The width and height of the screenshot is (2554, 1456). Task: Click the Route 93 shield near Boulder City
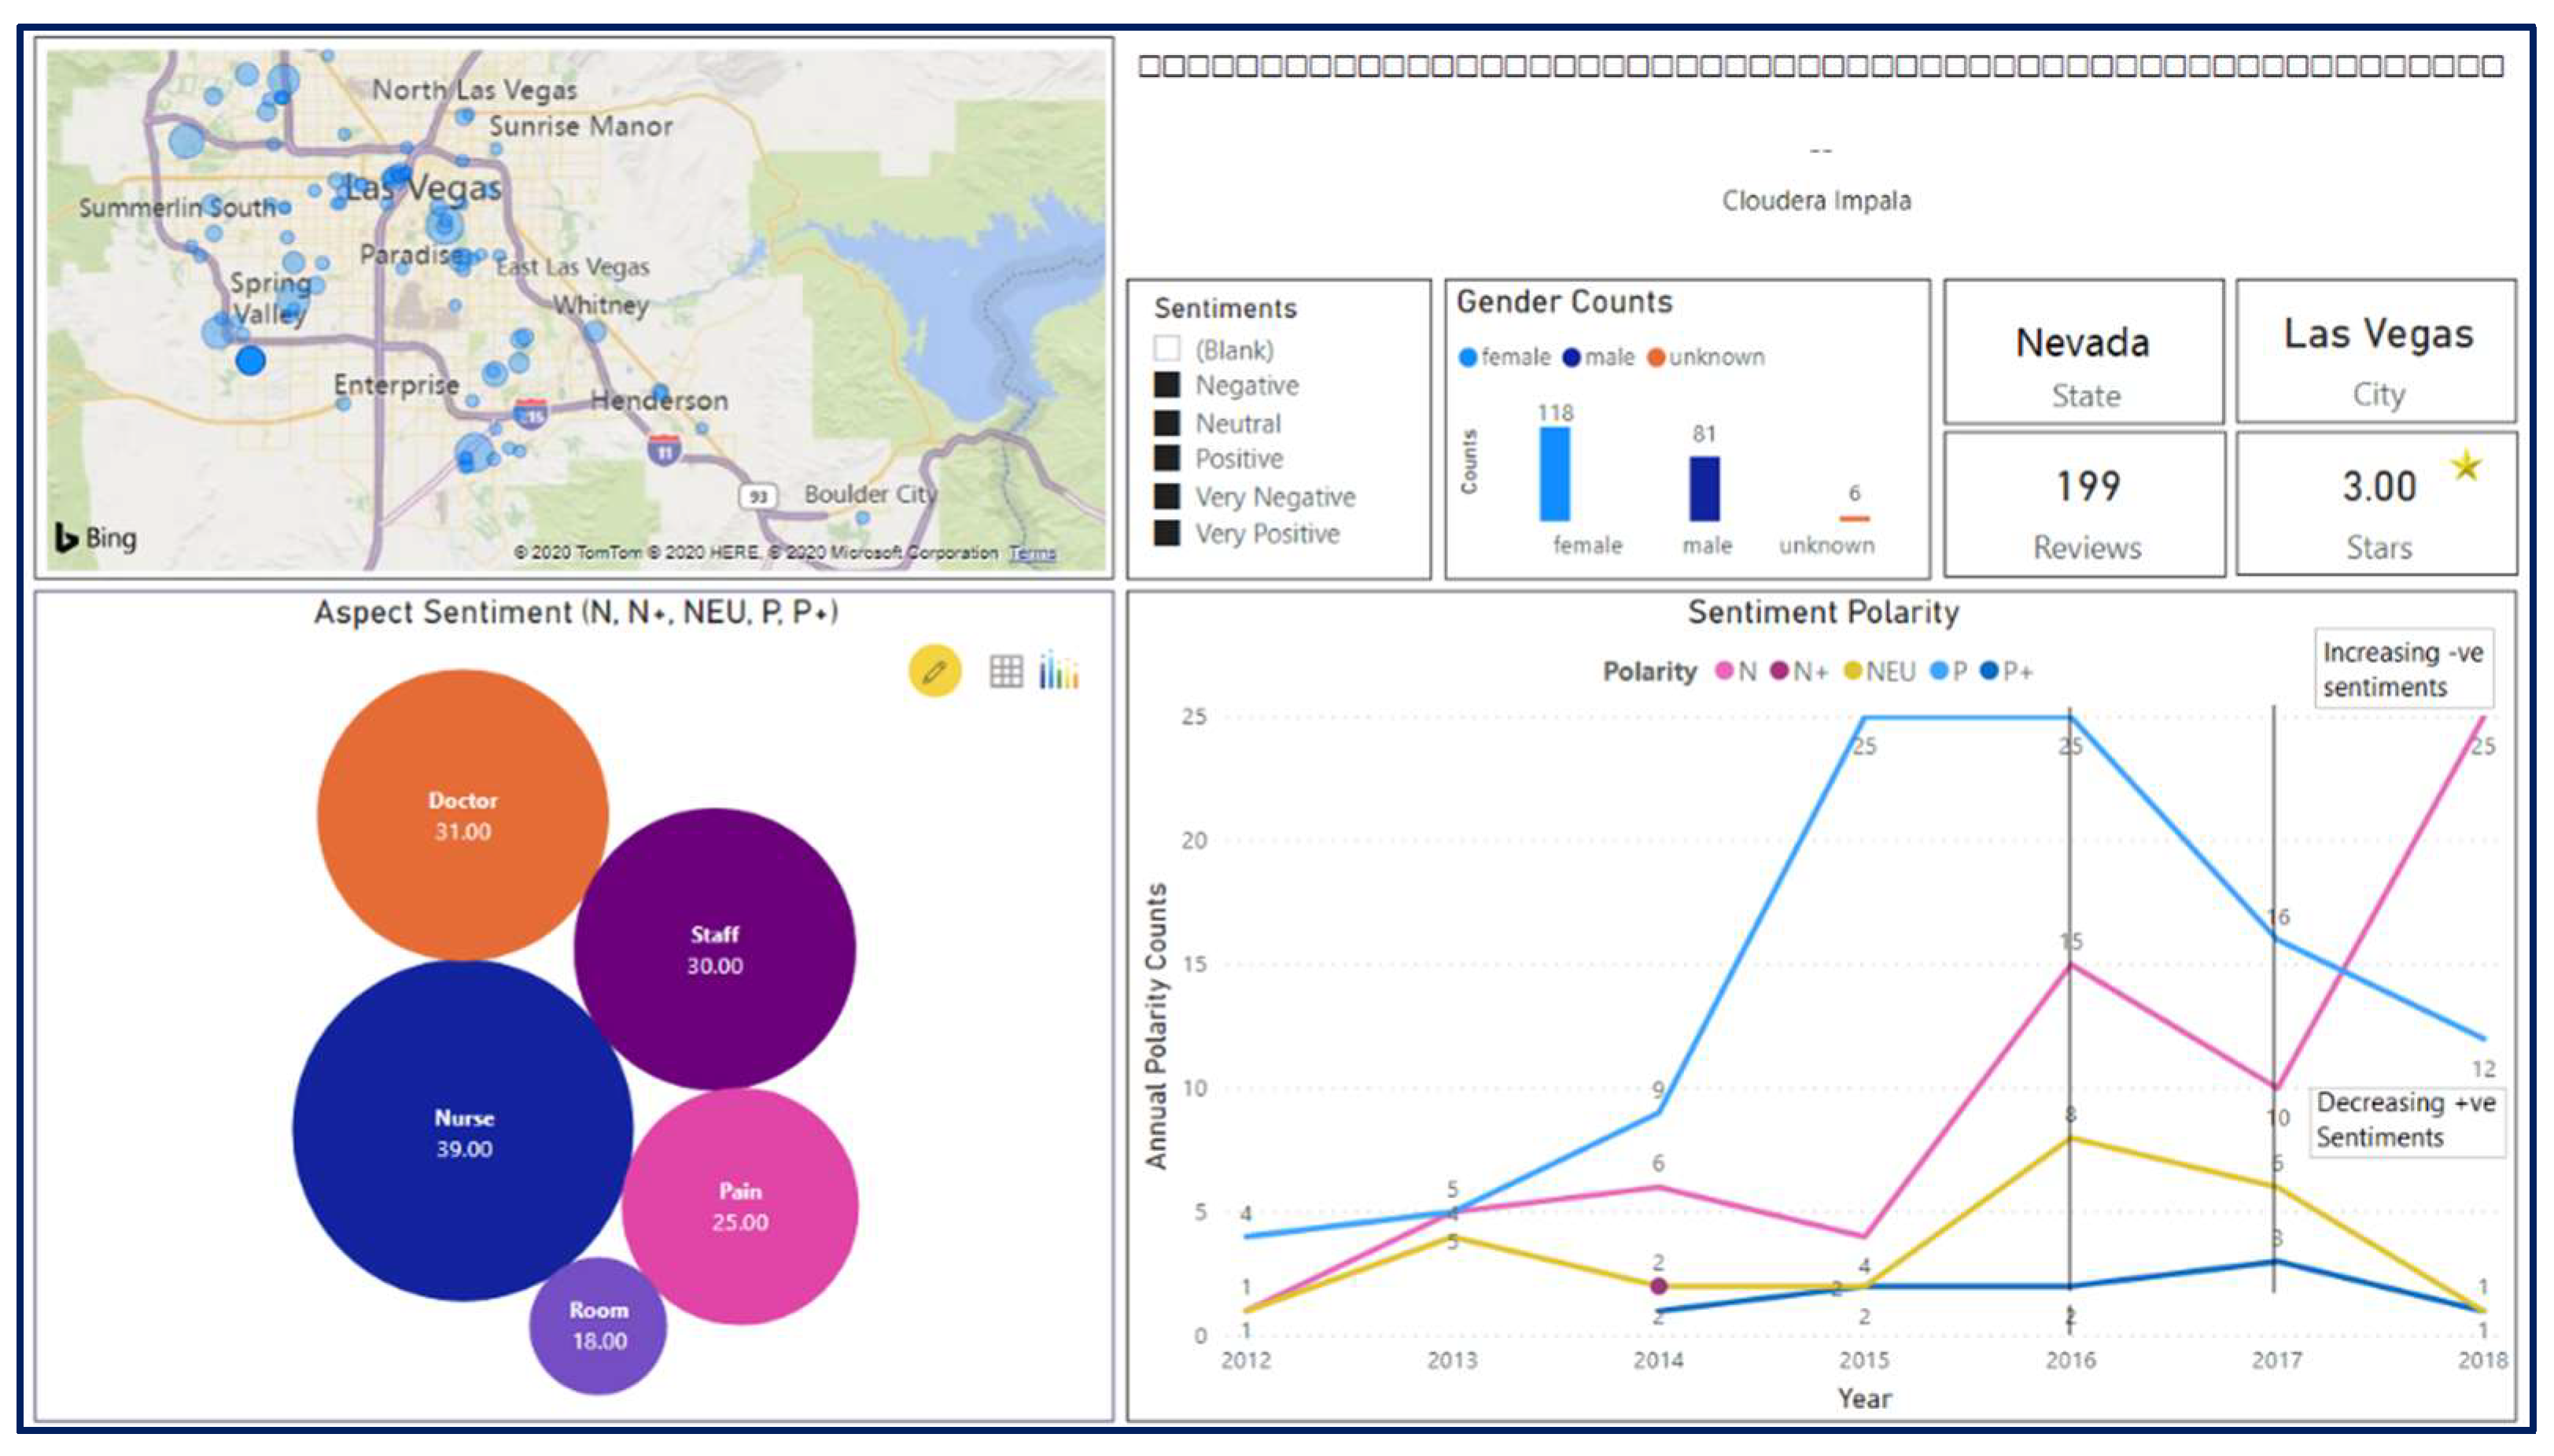(x=758, y=496)
